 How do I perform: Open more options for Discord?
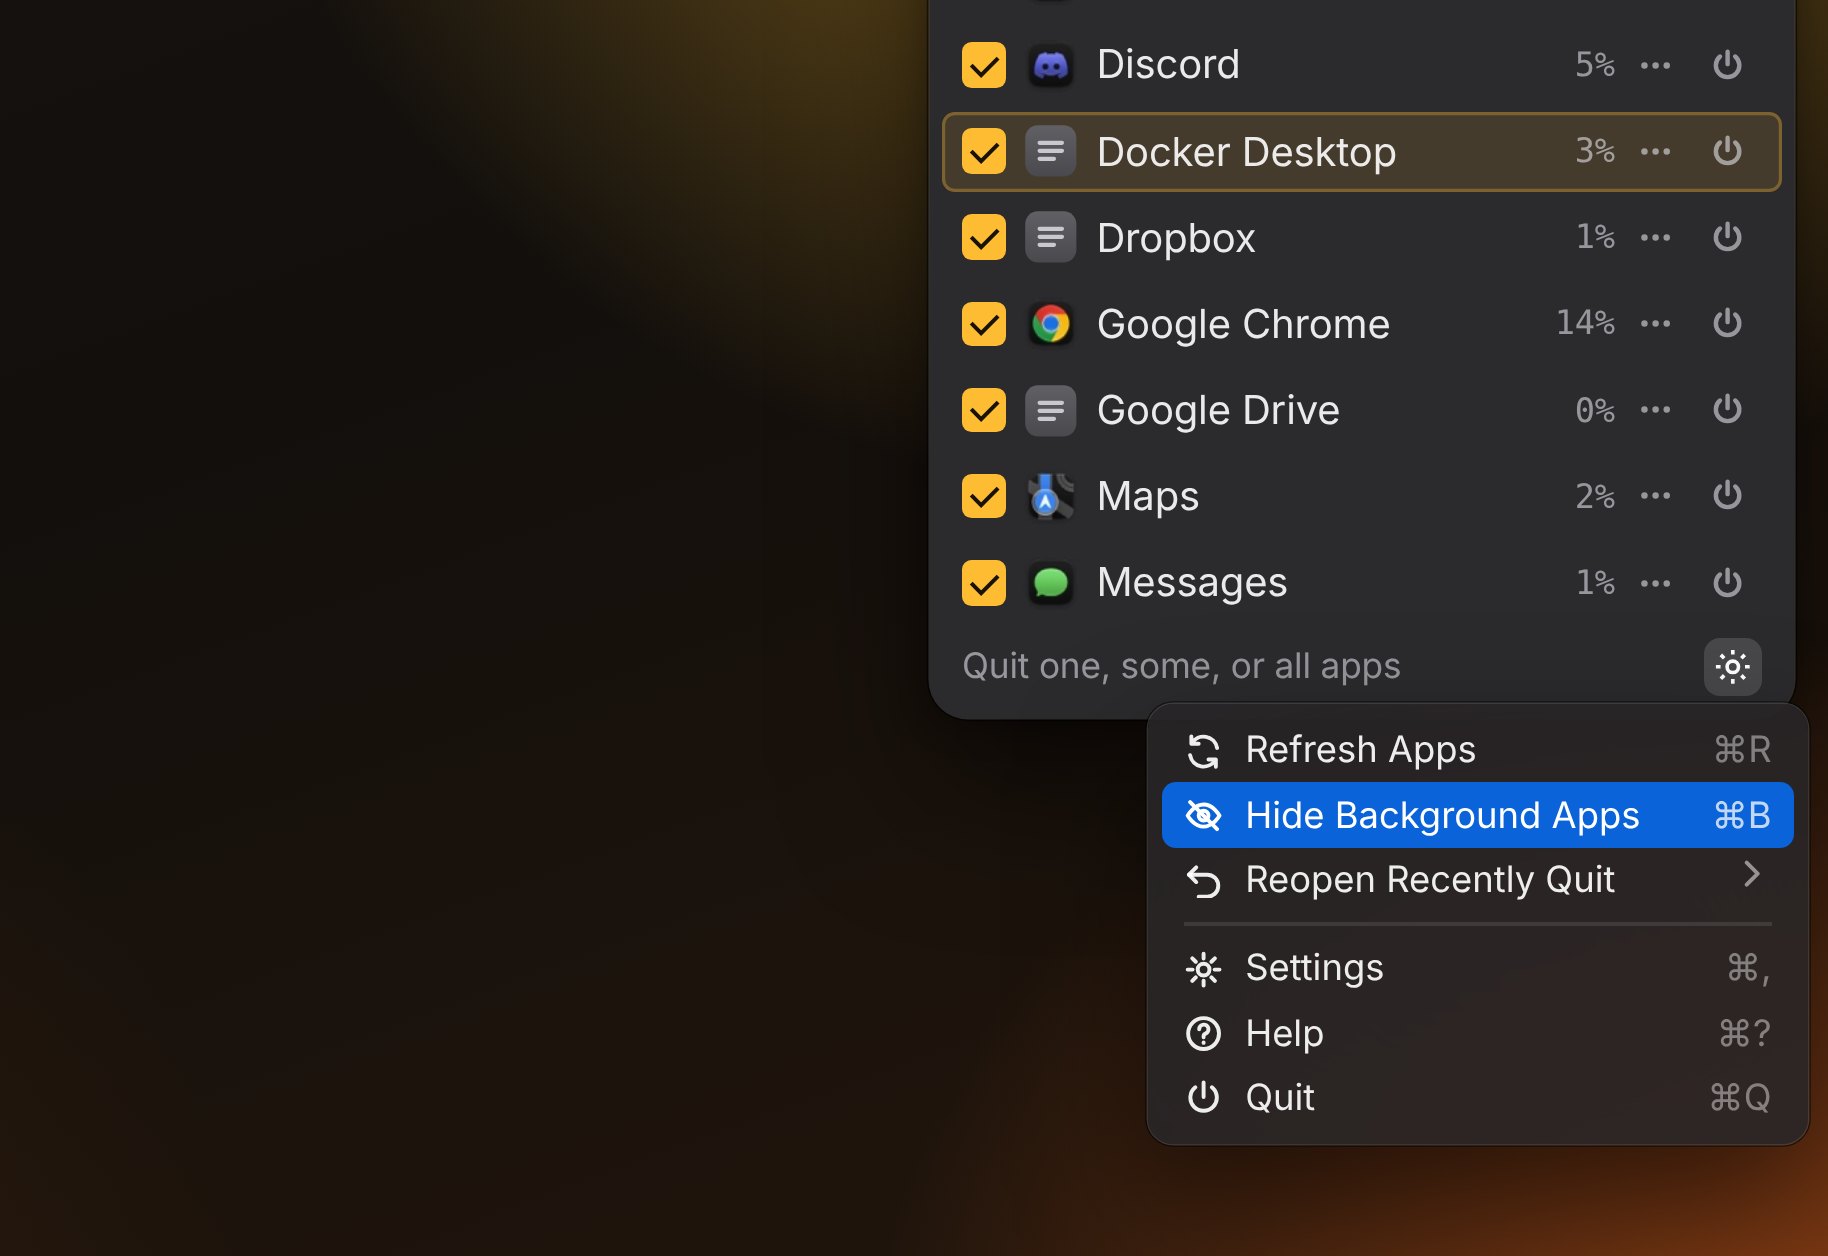click(1655, 66)
